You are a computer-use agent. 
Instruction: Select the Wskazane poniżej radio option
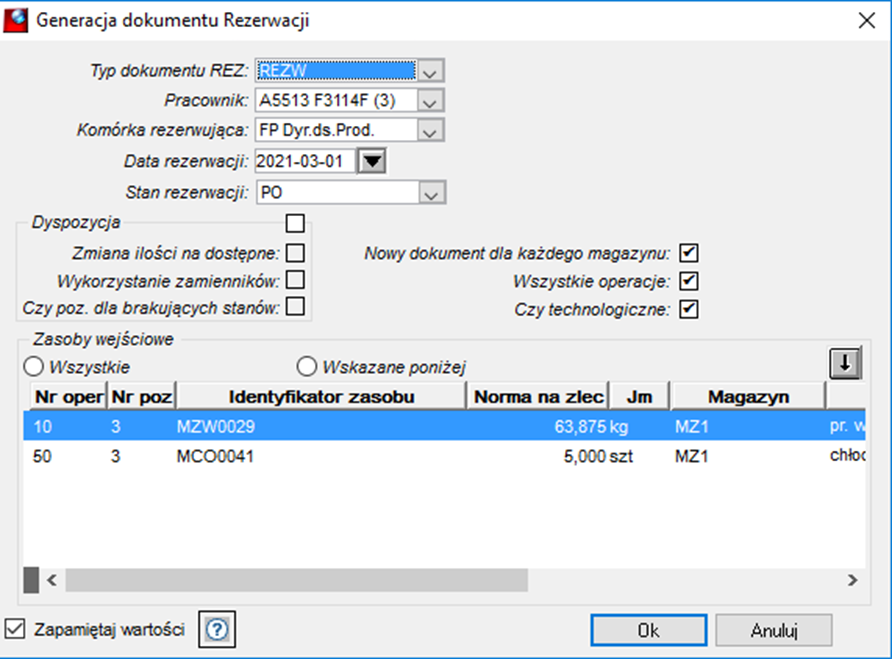coord(307,366)
